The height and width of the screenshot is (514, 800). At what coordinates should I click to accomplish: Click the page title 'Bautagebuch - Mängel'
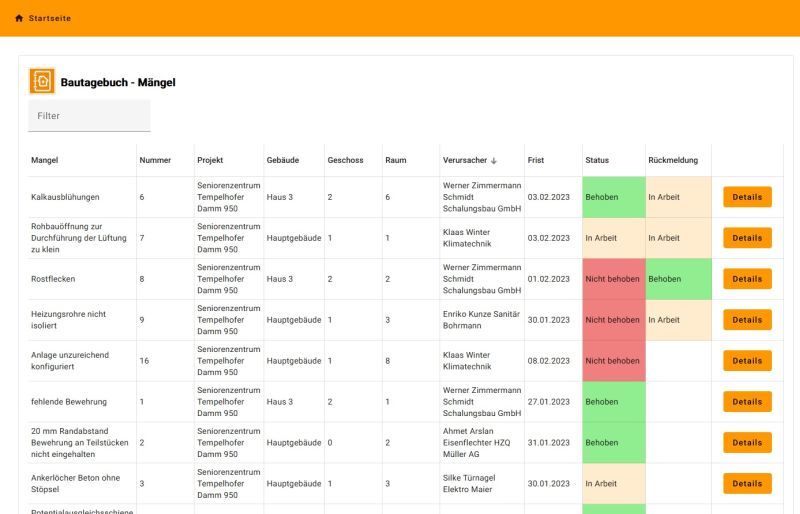tap(118, 82)
